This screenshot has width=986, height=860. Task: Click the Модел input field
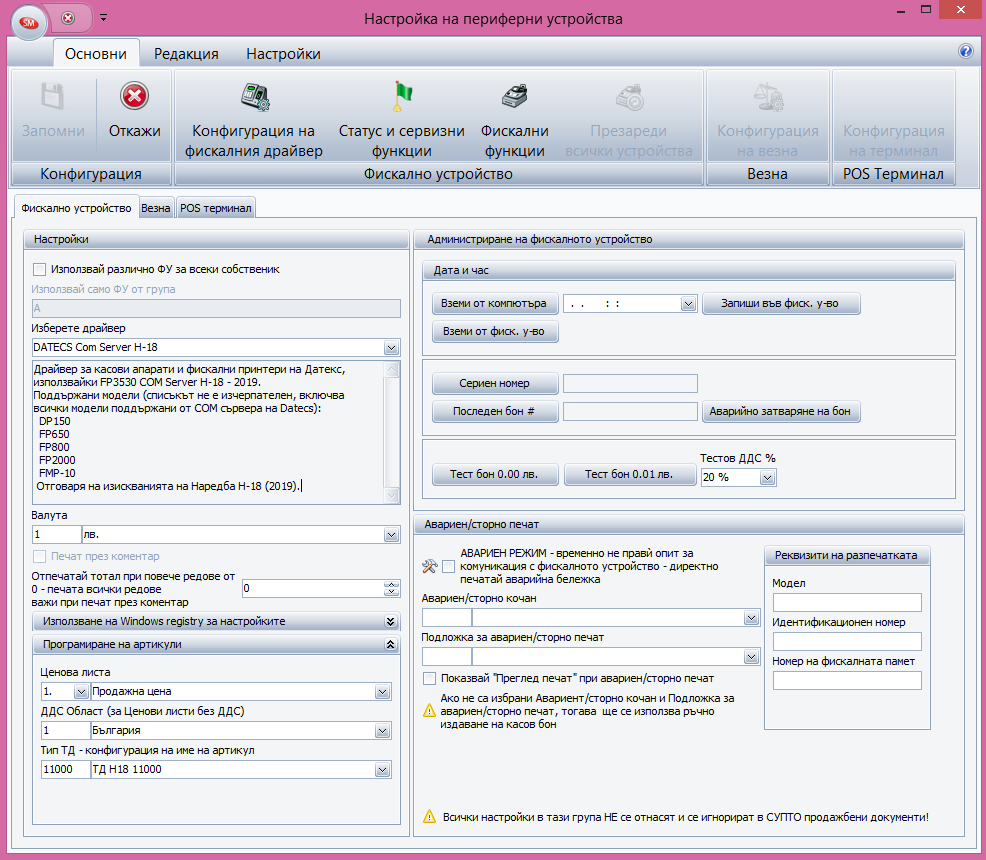click(x=847, y=602)
